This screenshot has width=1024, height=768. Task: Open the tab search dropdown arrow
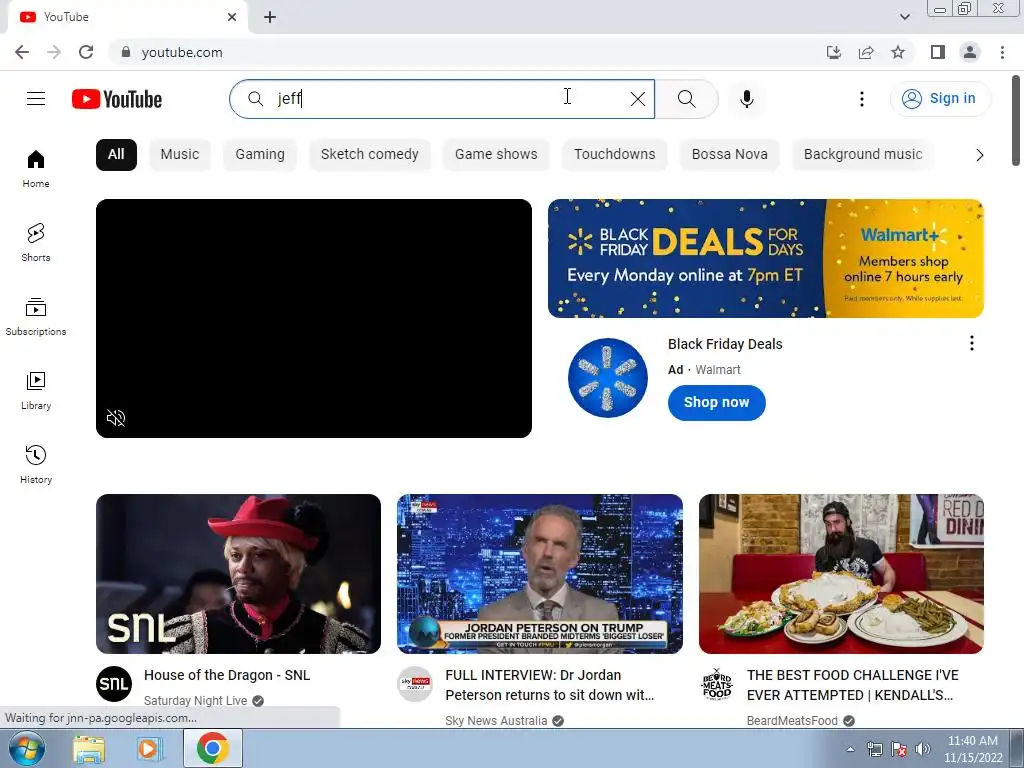[904, 17]
